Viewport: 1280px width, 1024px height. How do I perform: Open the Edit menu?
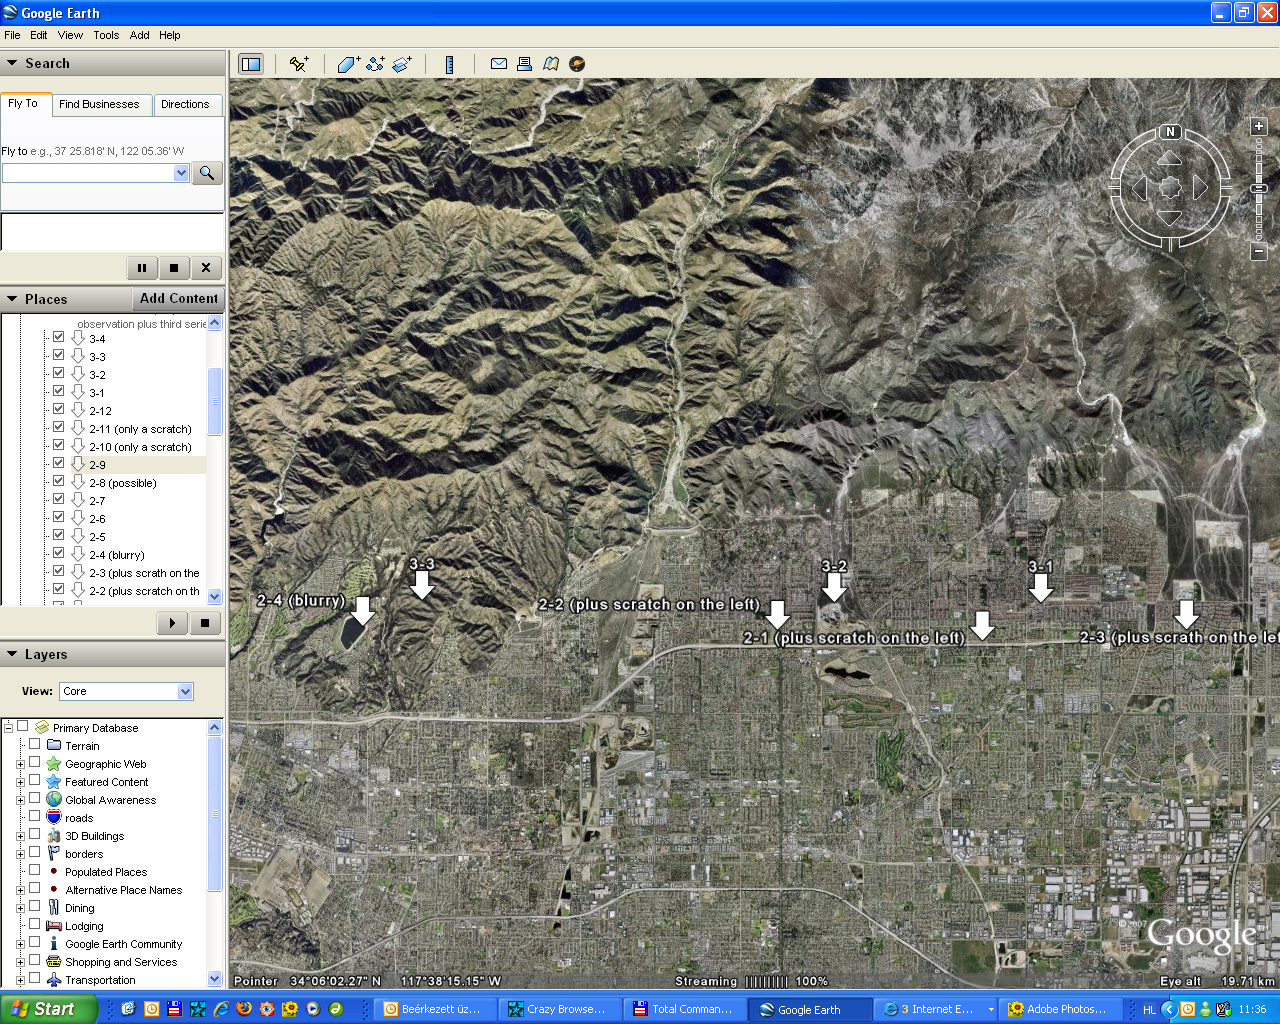point(39,35)
